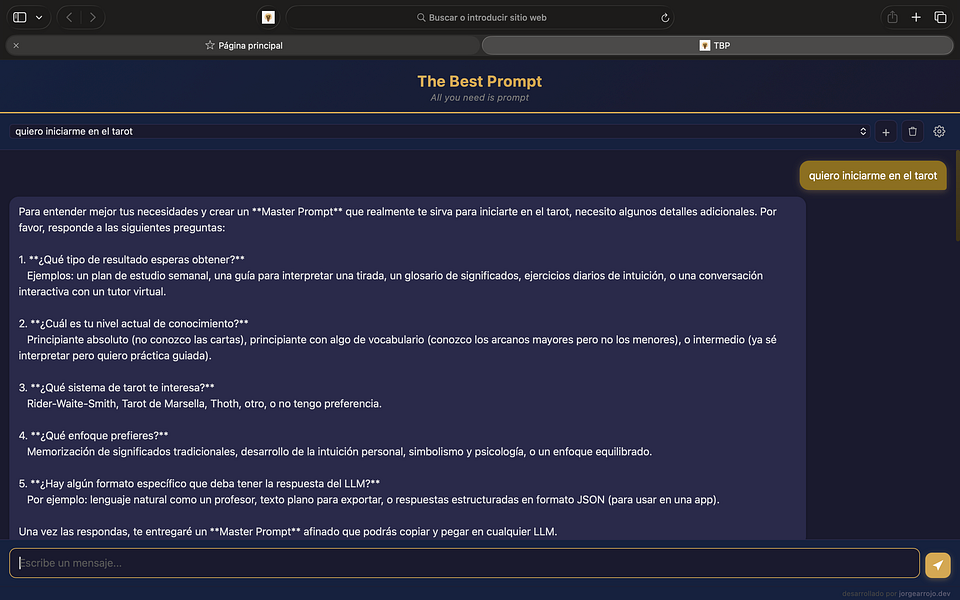This screenshot has height=600, width=960.
Task: Open chat settings gear icon
Action: point(939,132)
